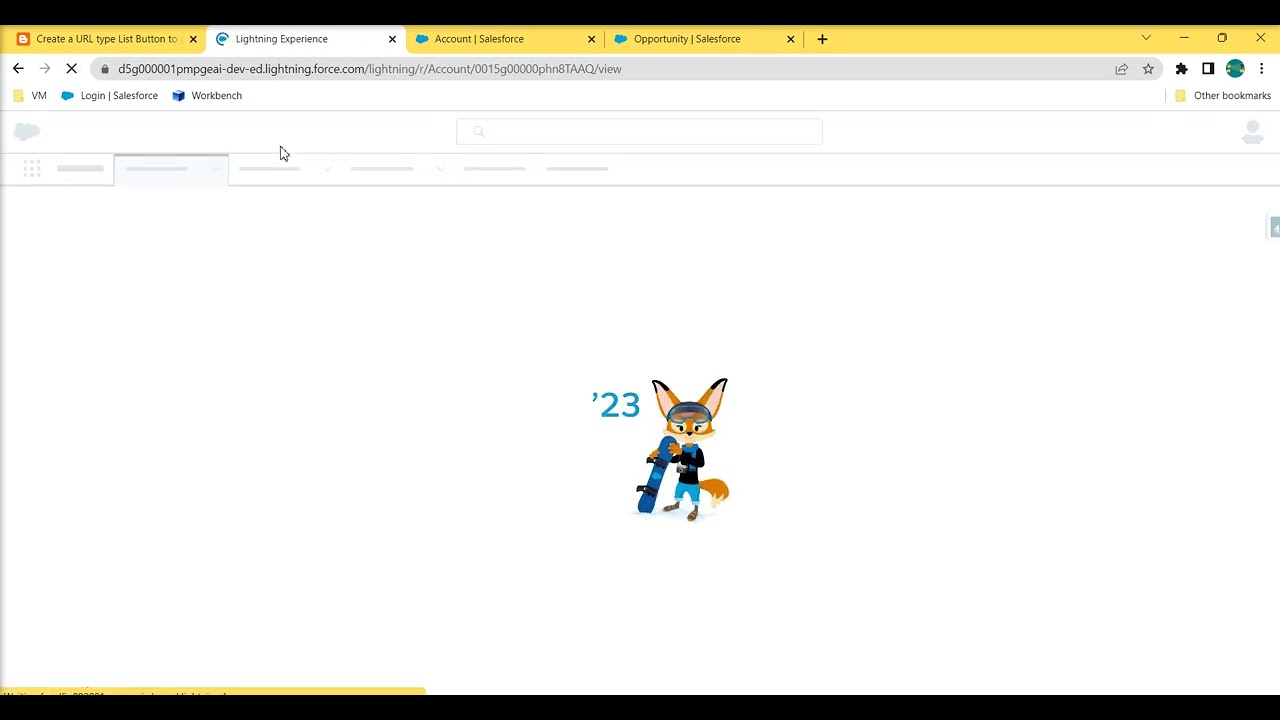Image resolution: width=1280 pixels, height=720 pixels.
Task: Open the Chrome profile avatar
Action: (x=1235, y=69)
